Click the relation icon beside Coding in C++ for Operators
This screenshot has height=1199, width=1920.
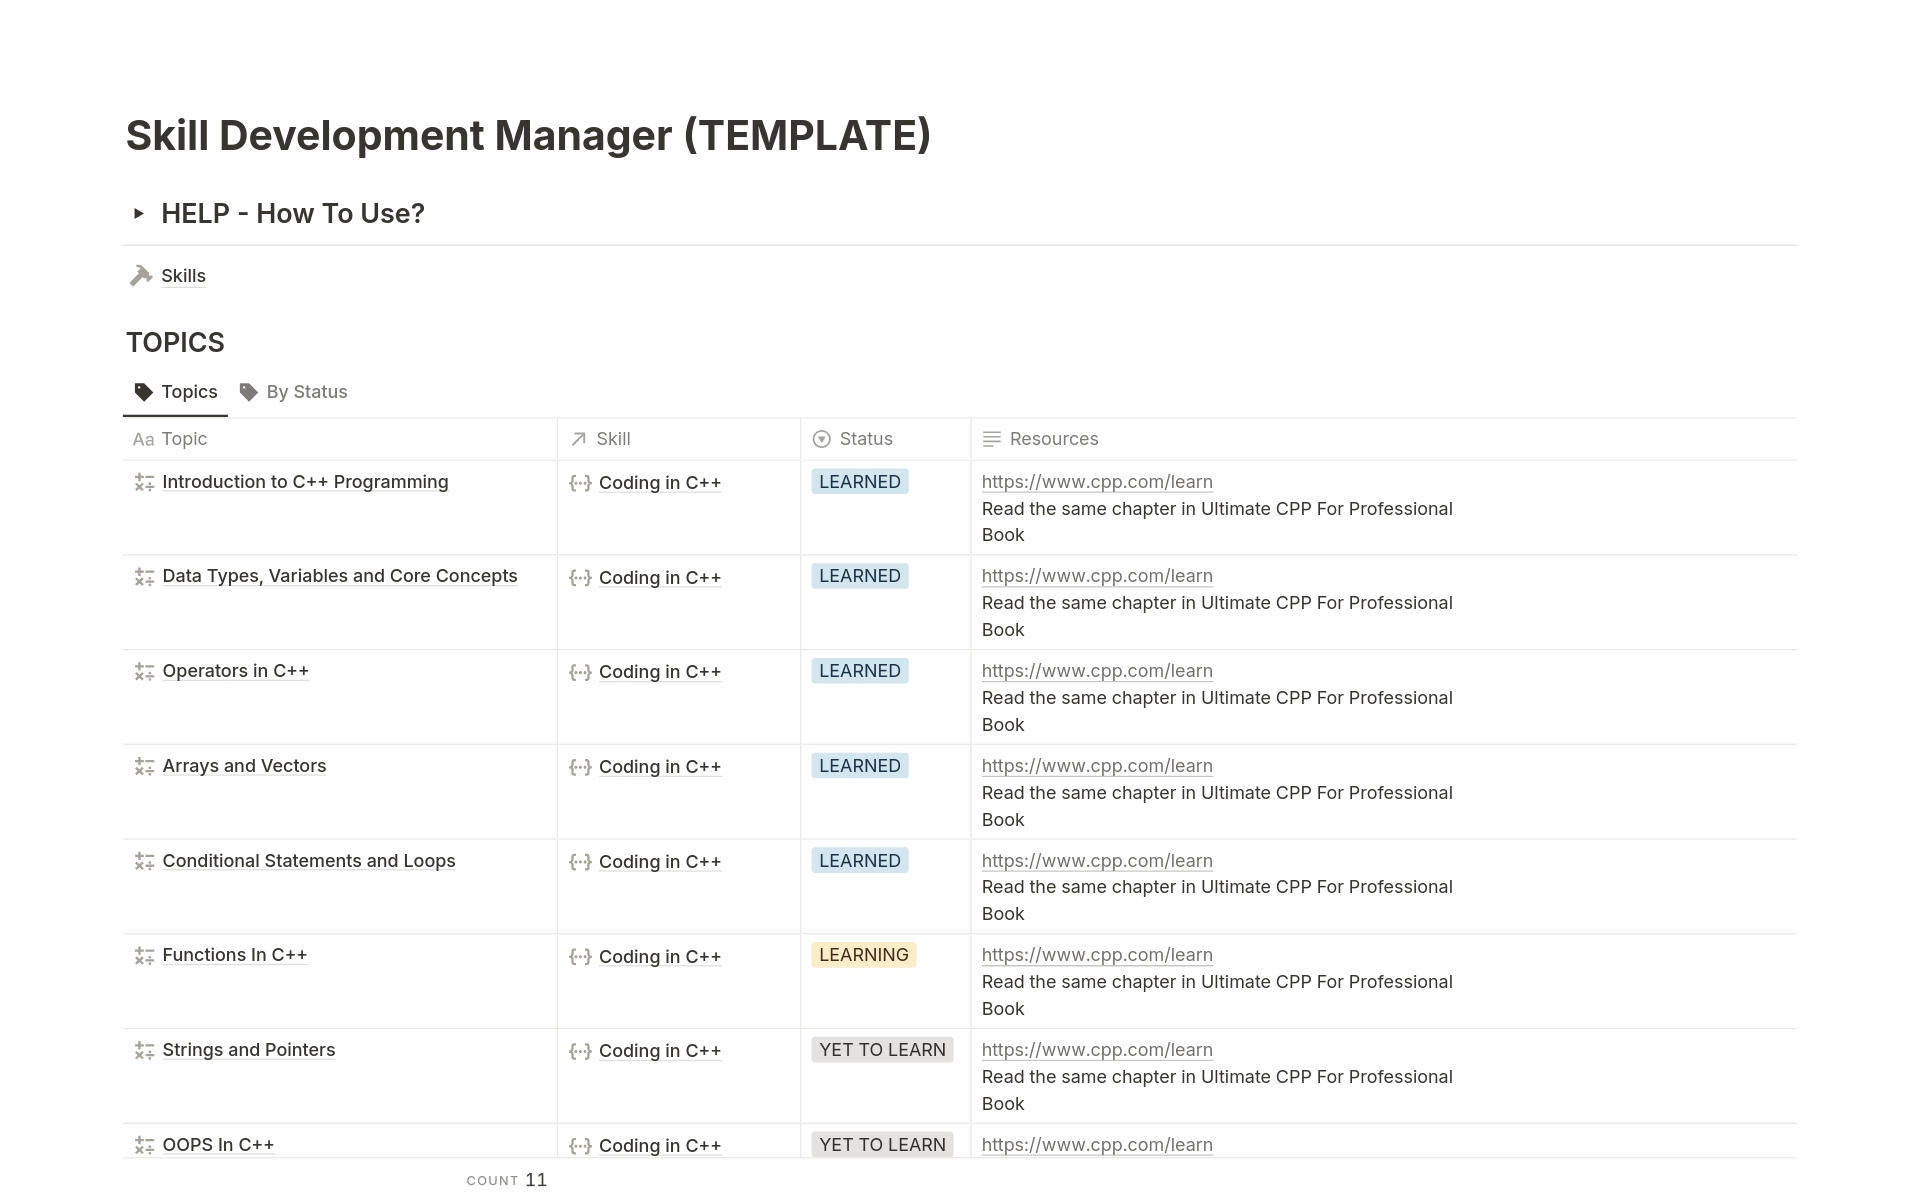click(580, 672)
